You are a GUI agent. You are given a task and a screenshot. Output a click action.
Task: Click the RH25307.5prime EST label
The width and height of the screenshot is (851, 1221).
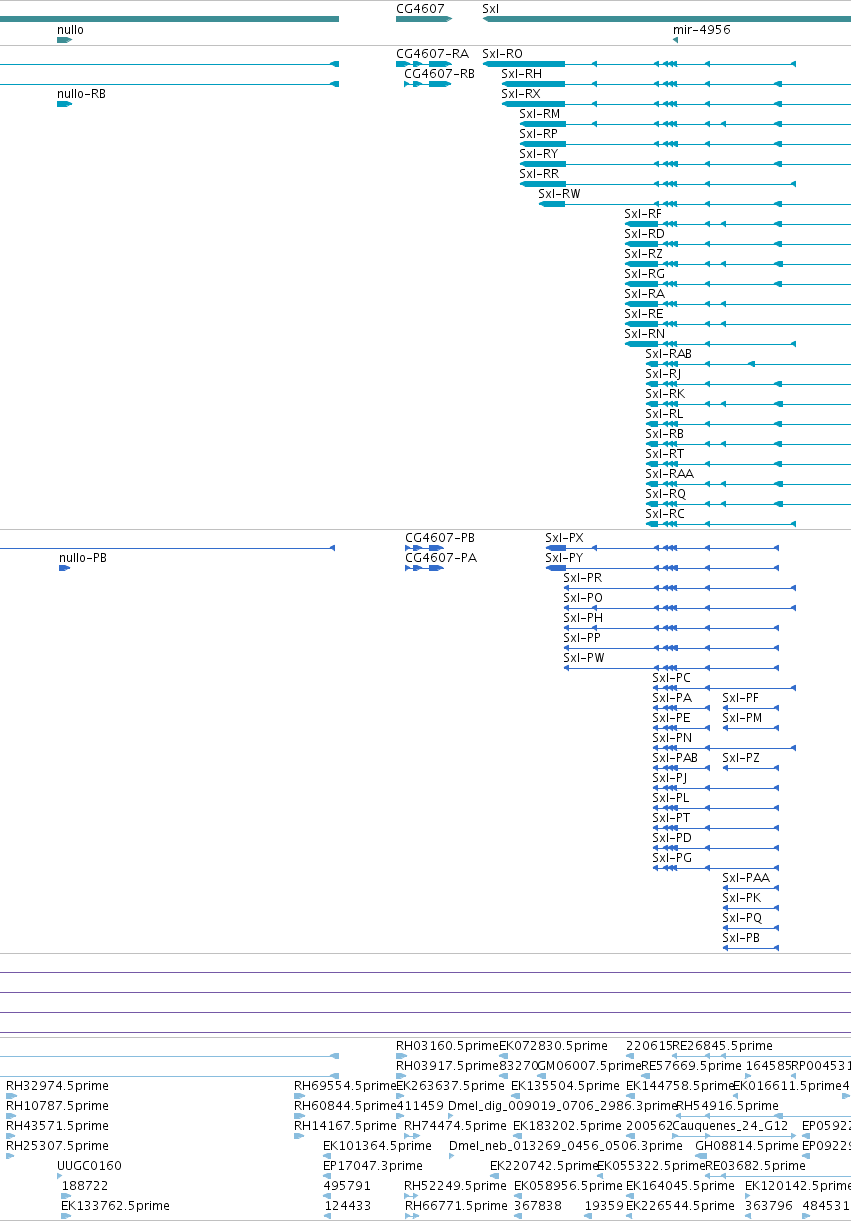[x=57, y=1146]
